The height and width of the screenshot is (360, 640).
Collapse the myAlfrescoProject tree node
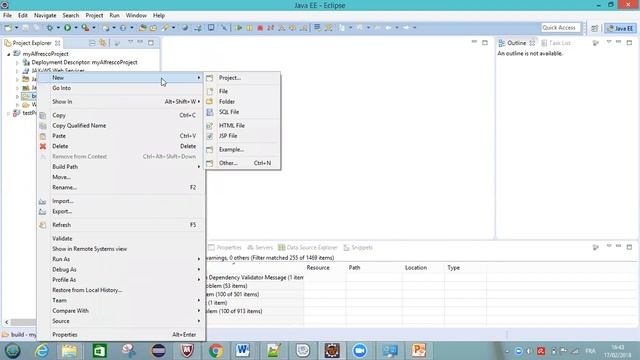pyautogui.click(x=9, y=54)
